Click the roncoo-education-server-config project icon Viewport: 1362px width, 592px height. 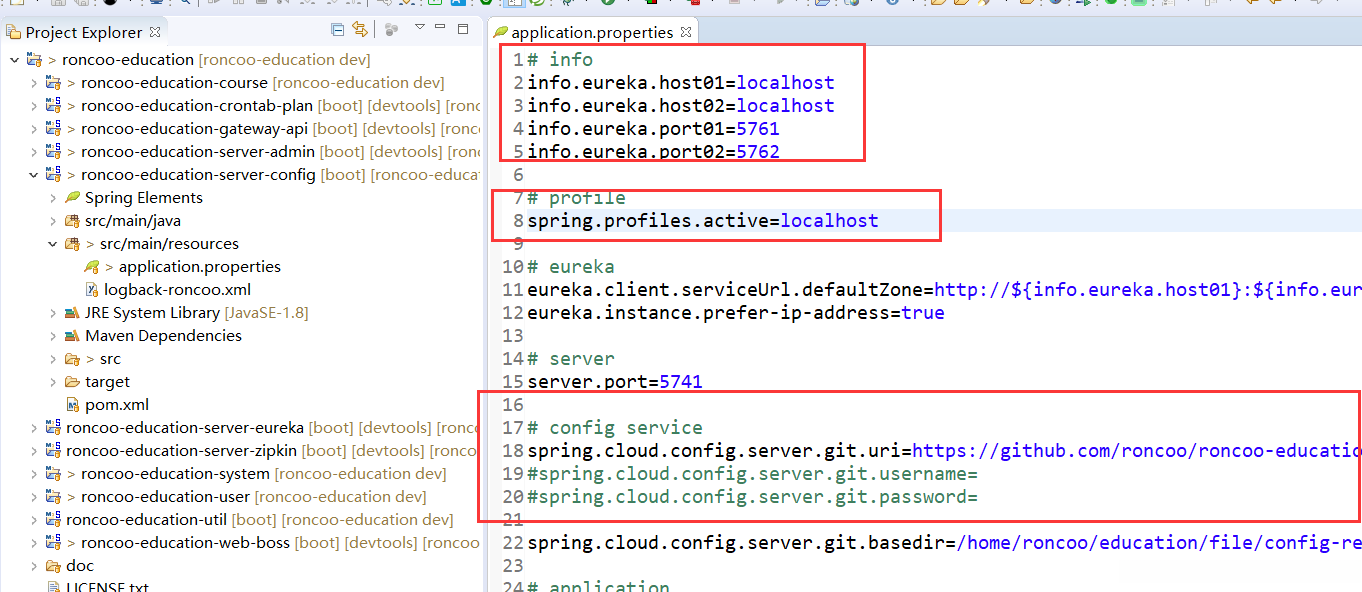pos(53,174)
